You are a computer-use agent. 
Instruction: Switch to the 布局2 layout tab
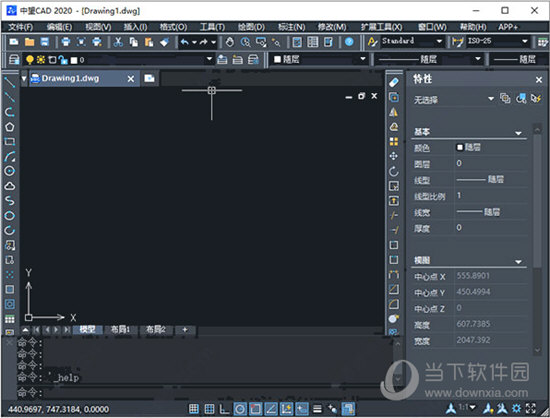155,329
